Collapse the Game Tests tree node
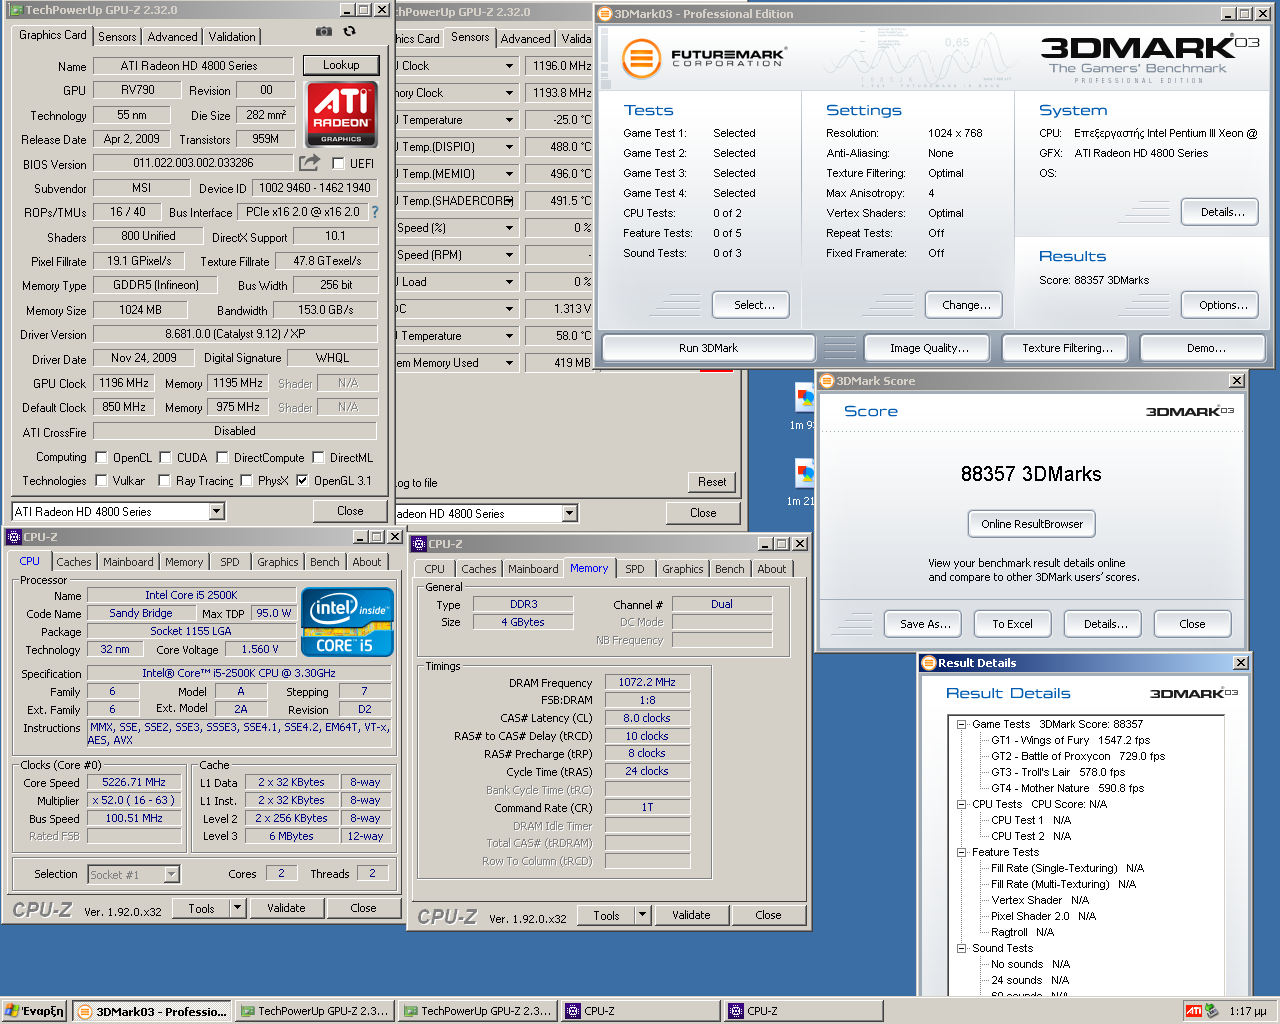The height and width of the screenshot is (1024, 1280). [x=961, y=724]
